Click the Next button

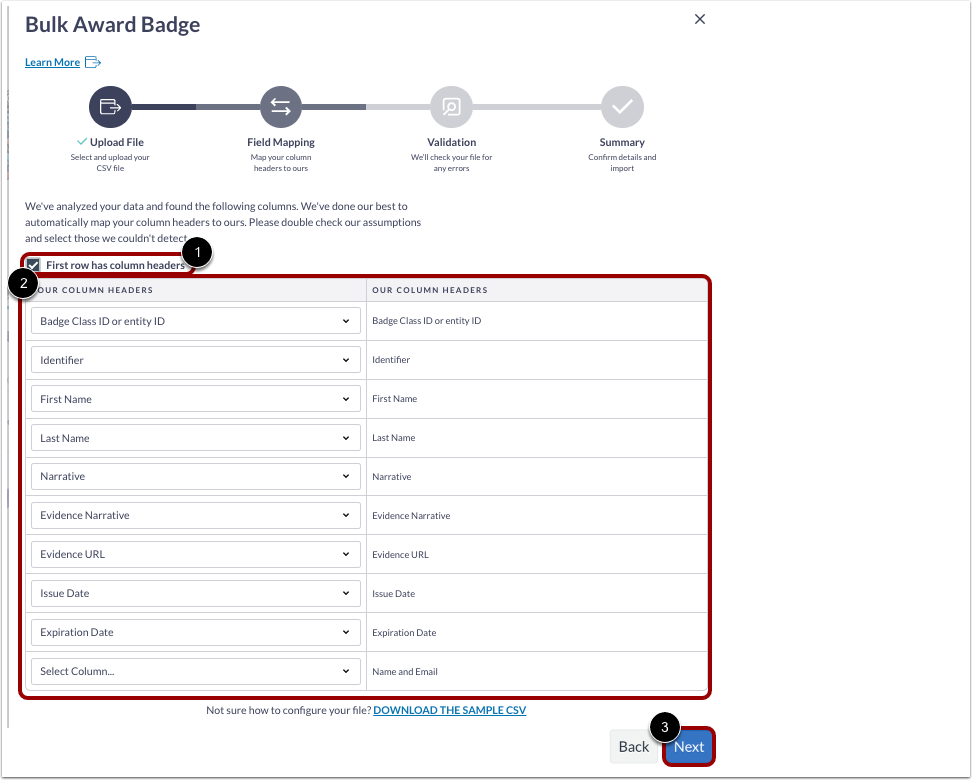[688, 746]
